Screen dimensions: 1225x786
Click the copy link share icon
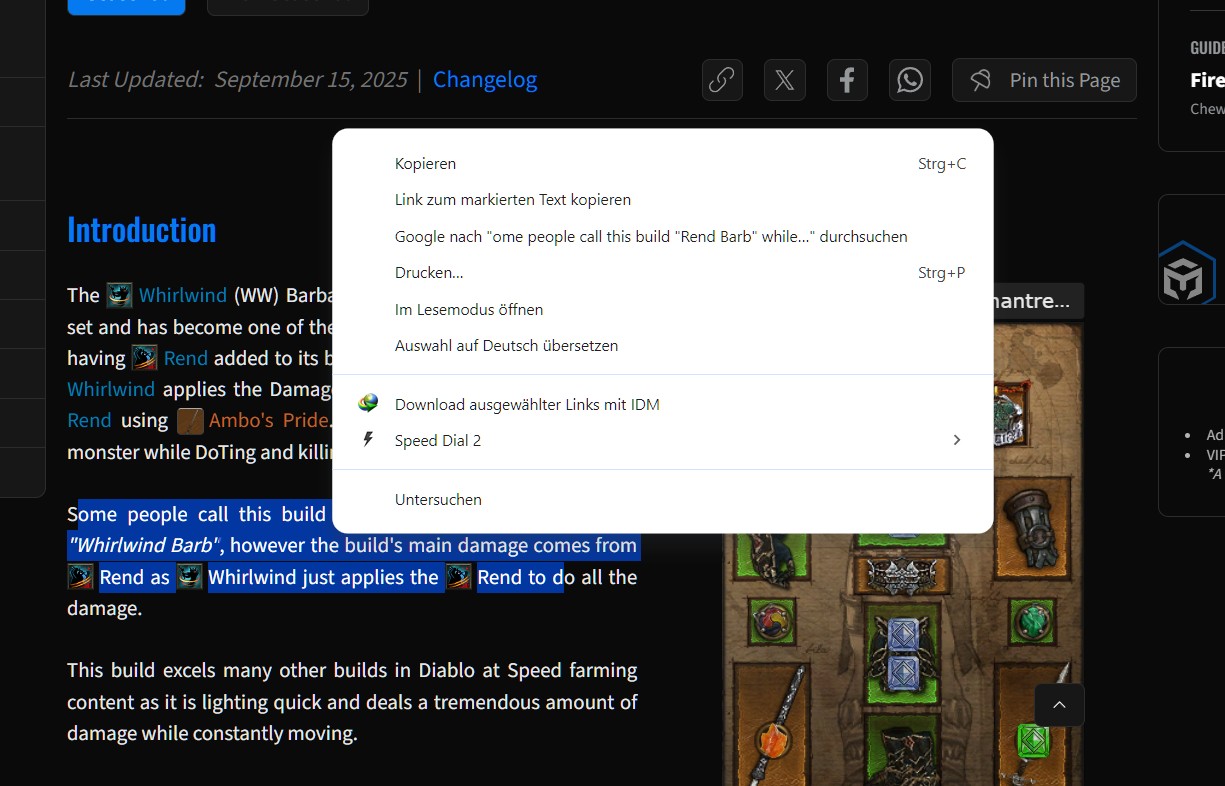click(722, 80)
